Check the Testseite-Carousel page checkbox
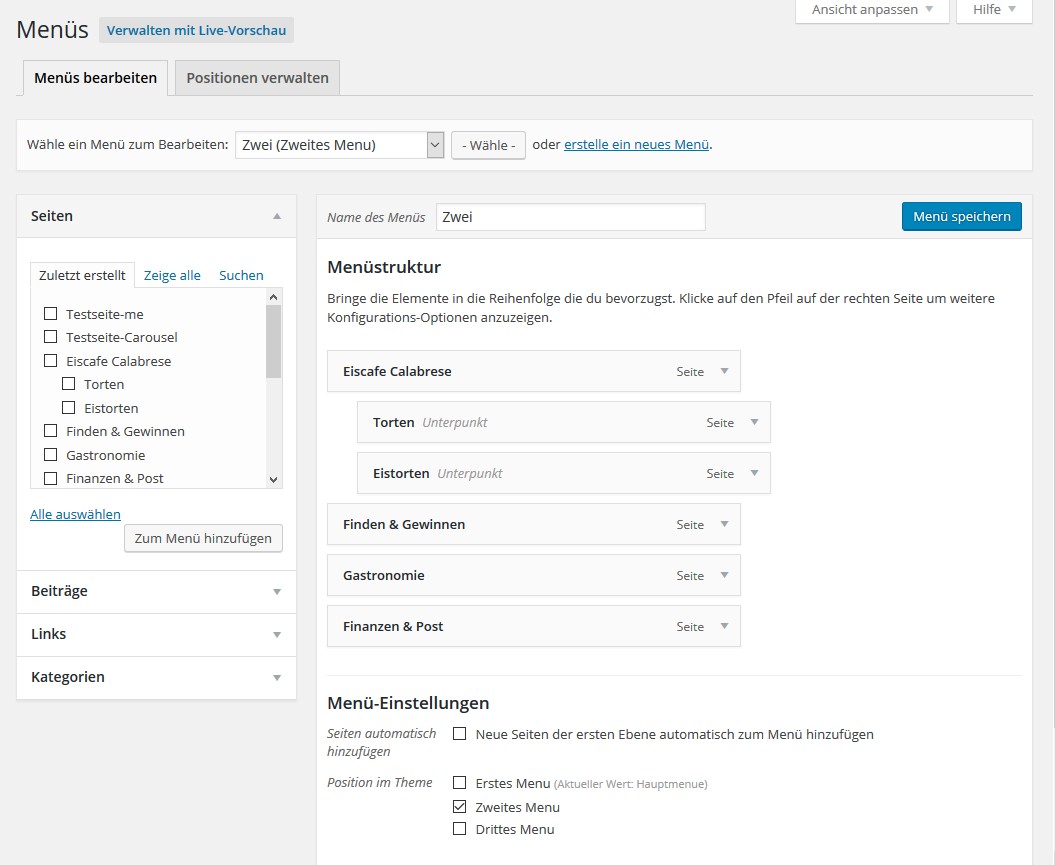The image size is (1055, 865). [x=50, y=338]
